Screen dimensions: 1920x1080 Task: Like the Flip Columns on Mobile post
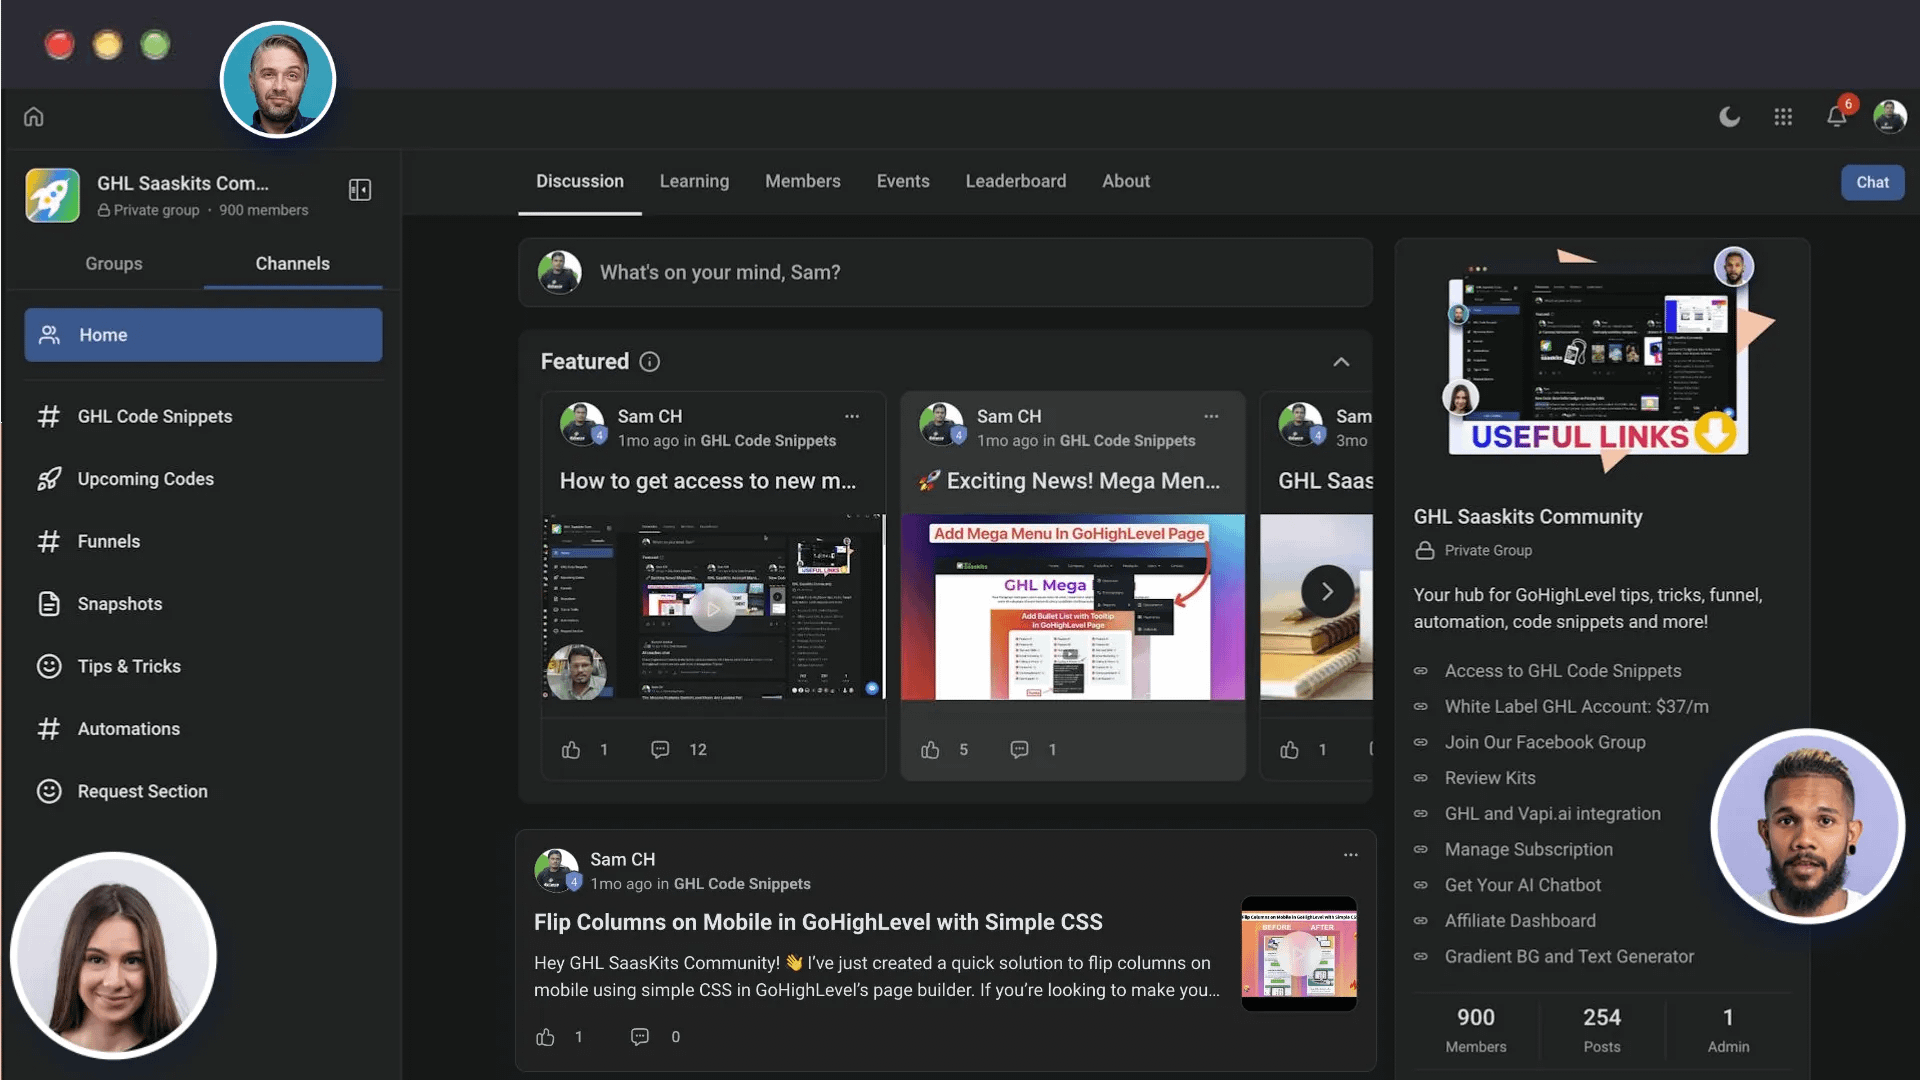[545, 1038]
